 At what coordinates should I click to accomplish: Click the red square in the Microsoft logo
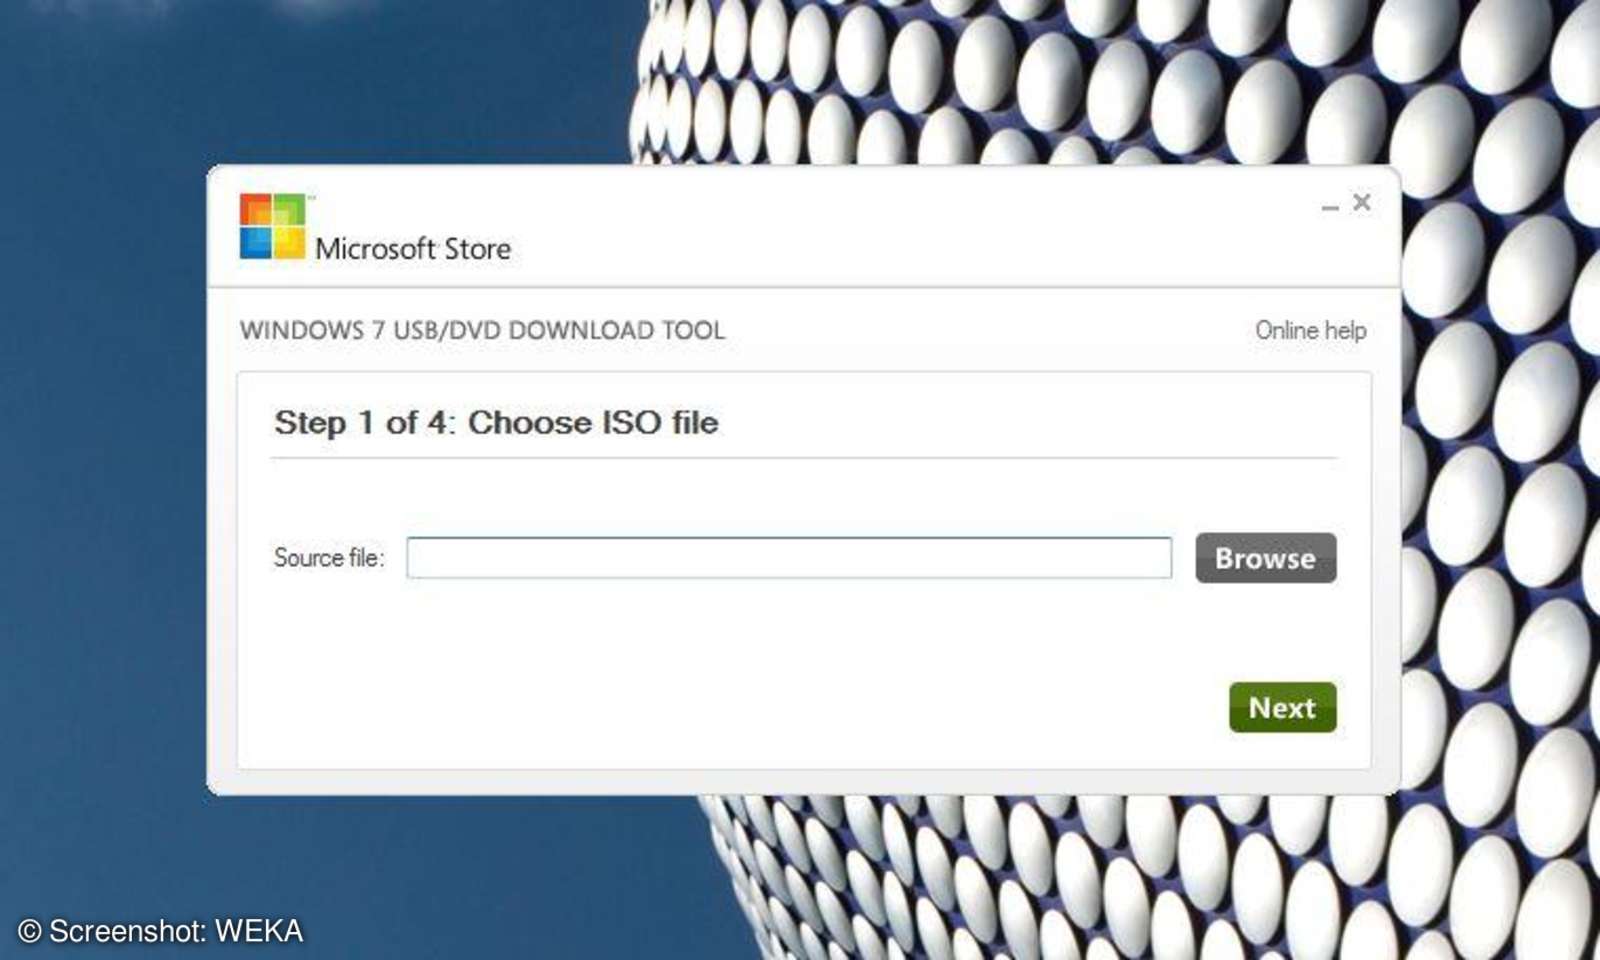pos(256,208)
